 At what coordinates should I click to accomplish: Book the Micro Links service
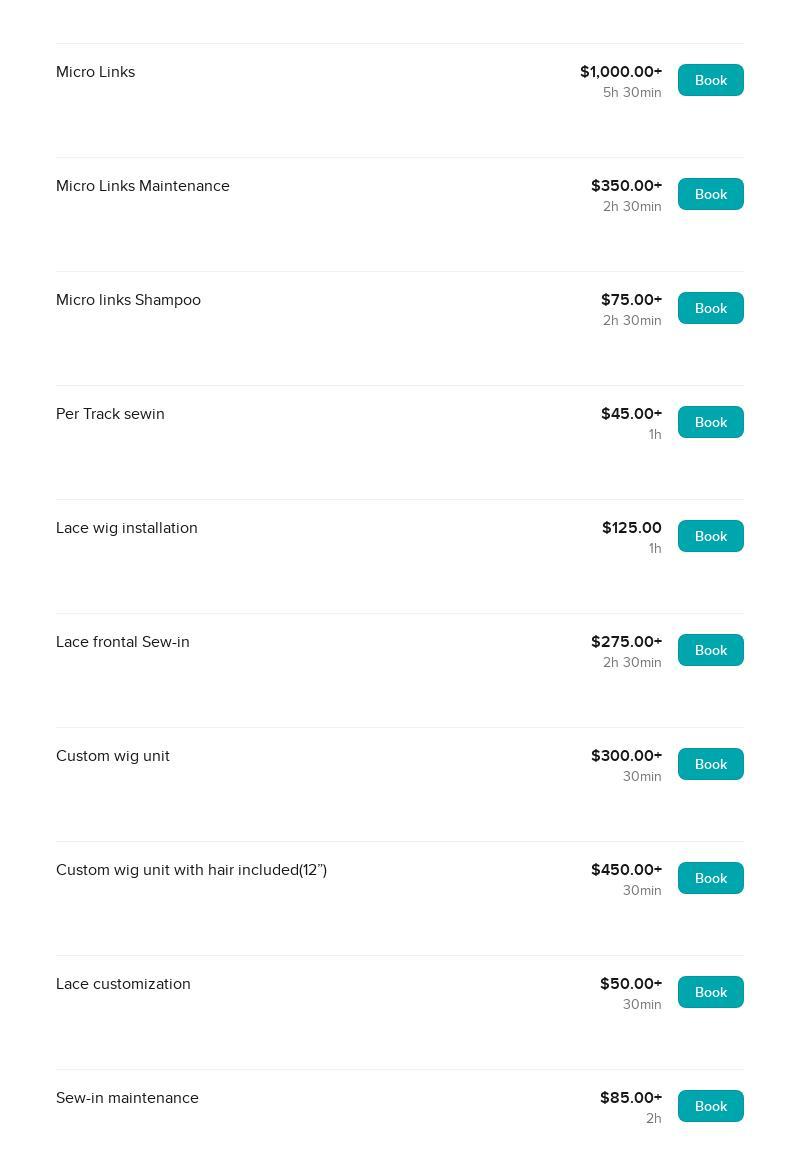click(710, 80)
